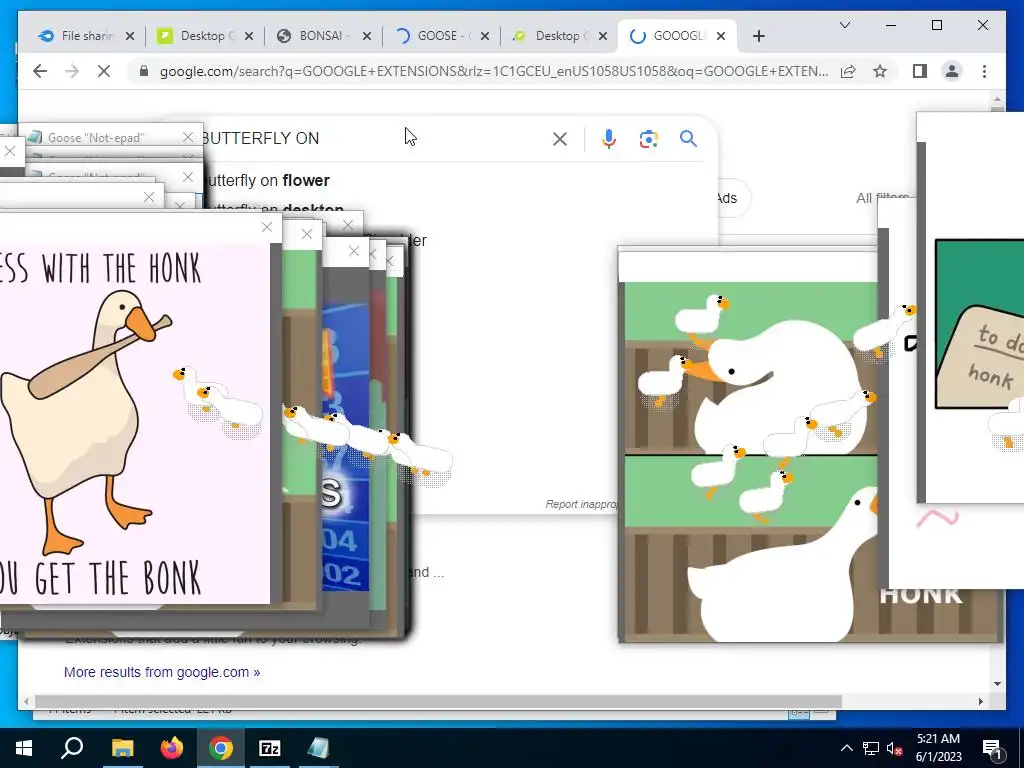Close the GOOSE tab
This screenshot has width=1024, height=768.
point(485,36)
